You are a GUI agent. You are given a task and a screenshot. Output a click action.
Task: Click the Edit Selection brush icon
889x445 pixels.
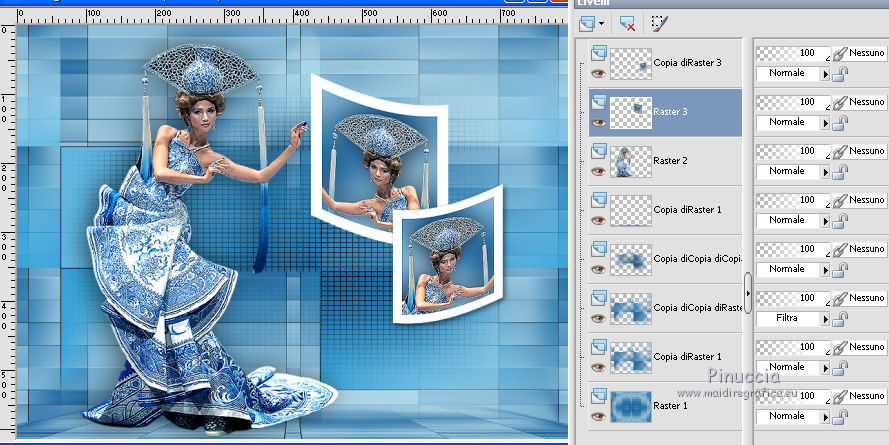658,23
